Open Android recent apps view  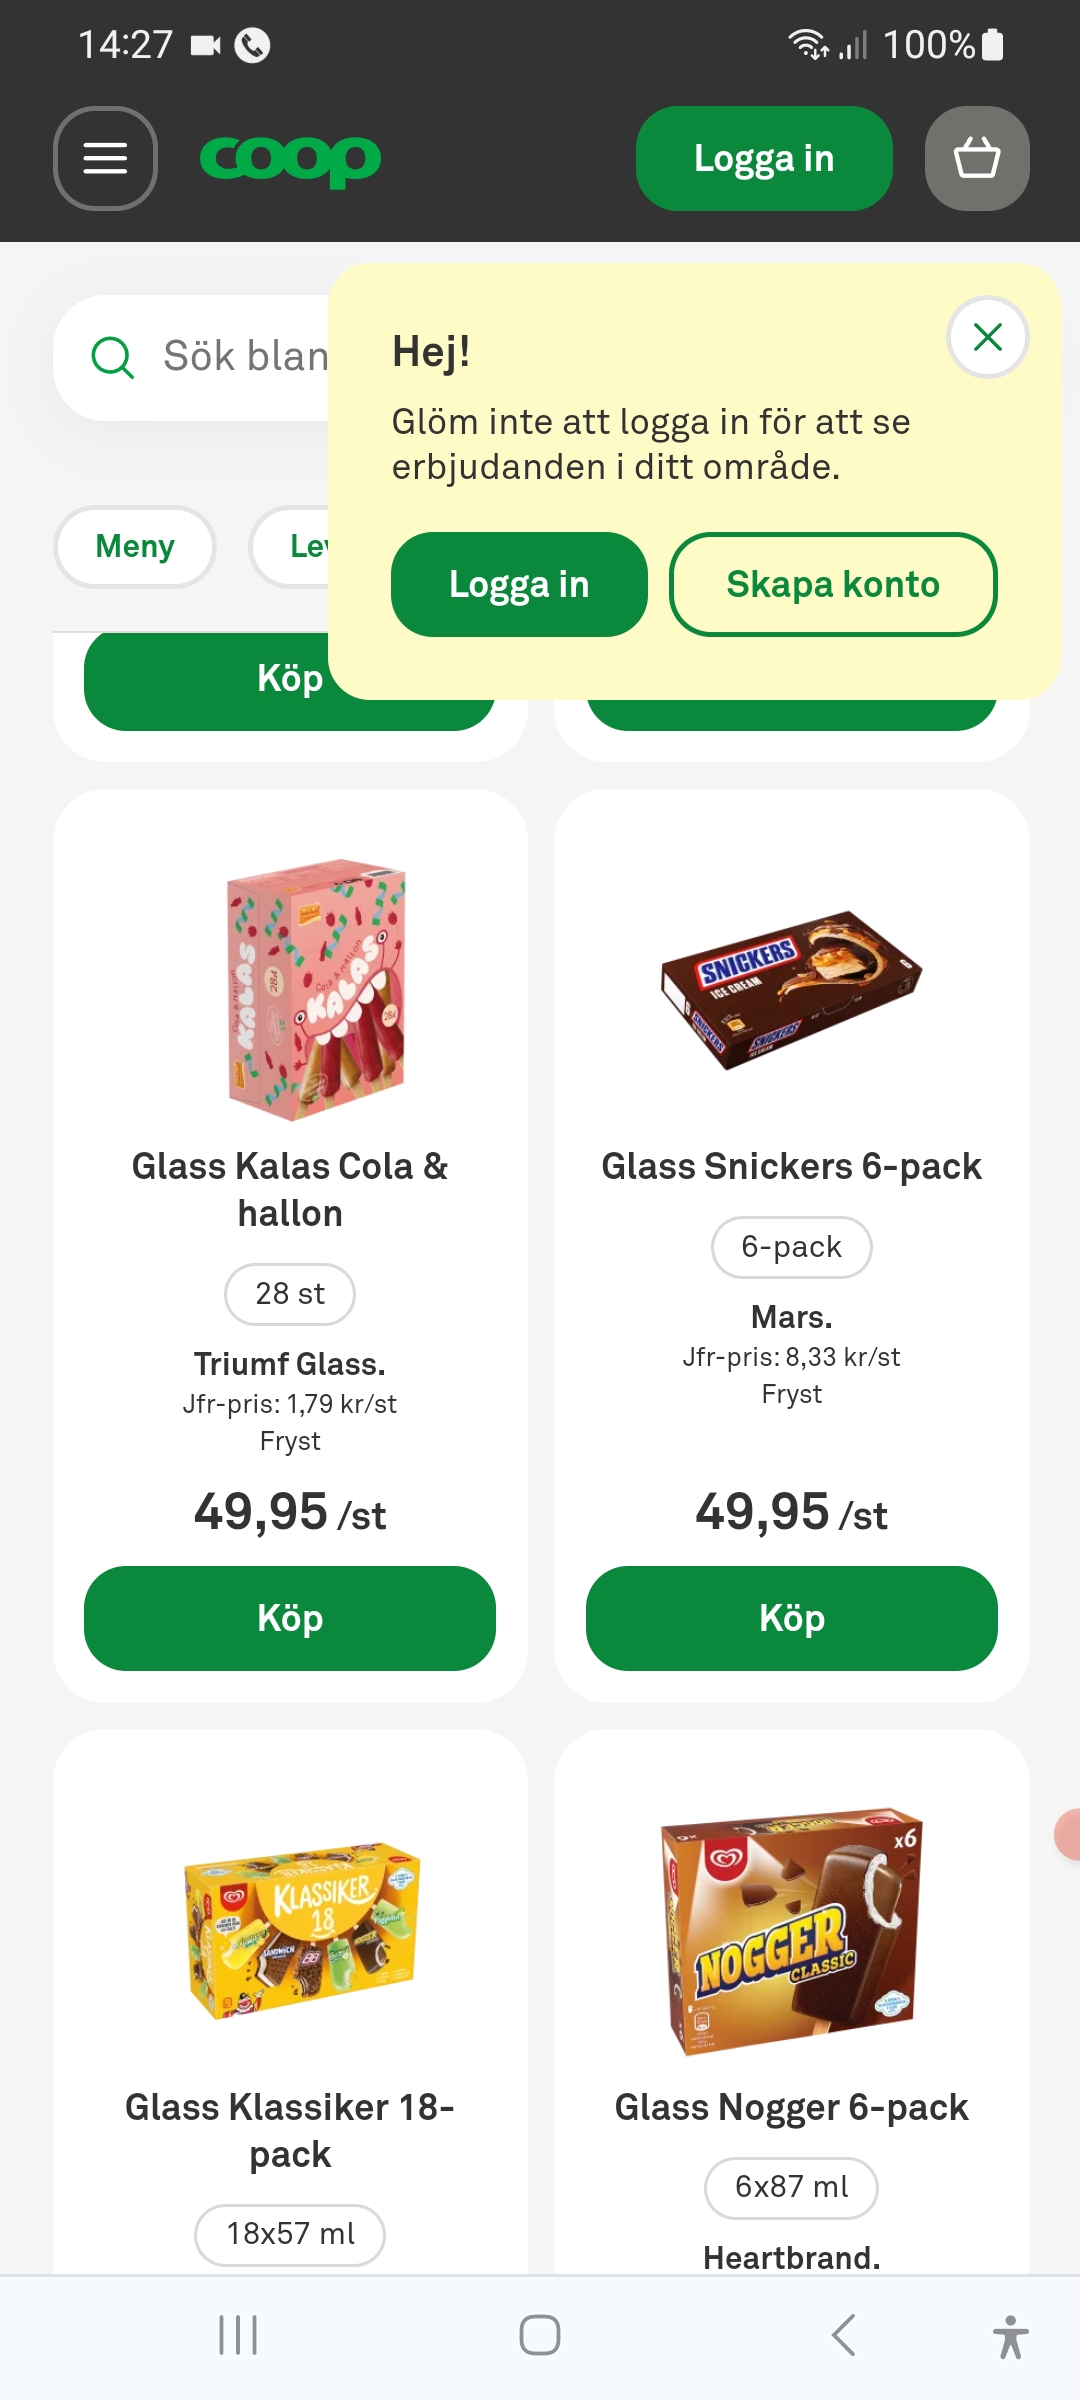[x=238, y=2335]
